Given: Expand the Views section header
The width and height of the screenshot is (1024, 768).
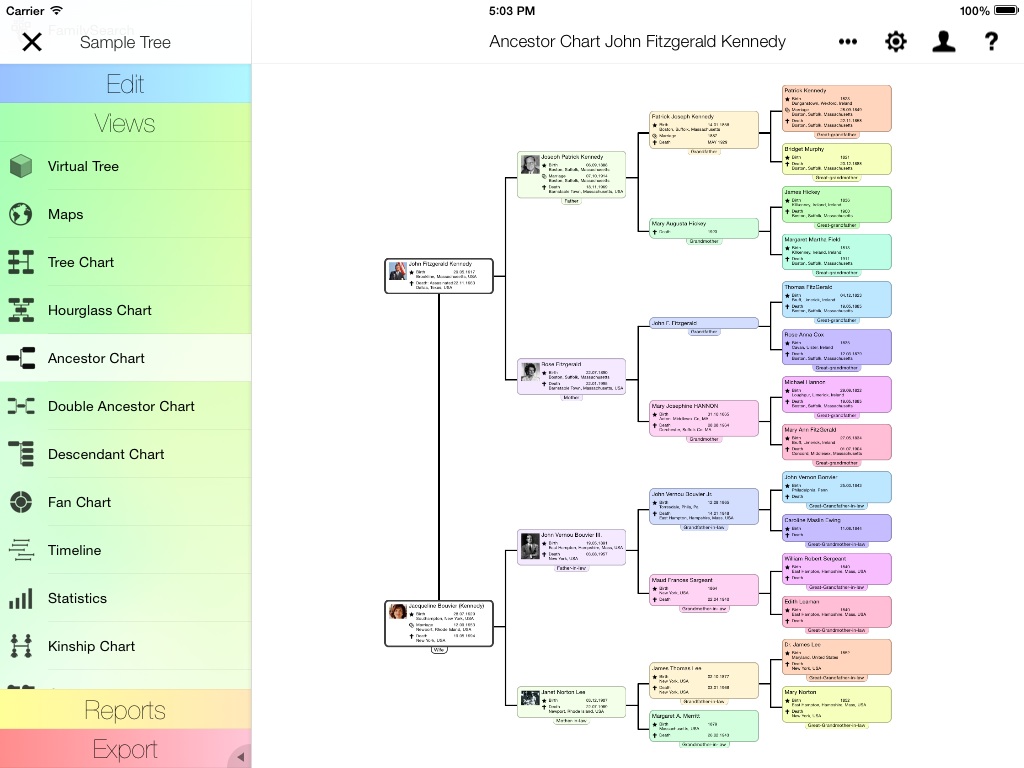Looking at the screenshot, I should click(125, 123).
